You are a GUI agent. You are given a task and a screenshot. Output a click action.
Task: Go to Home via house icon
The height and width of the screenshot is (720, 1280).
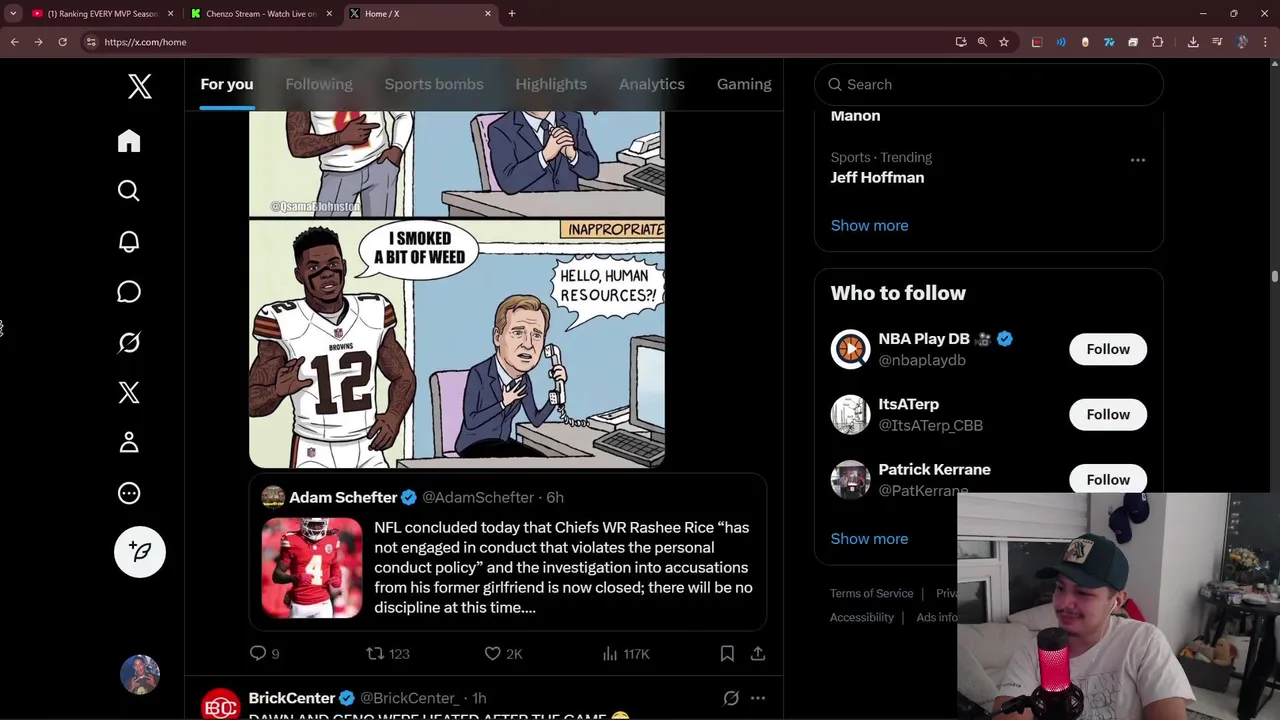tap(129, 141)
